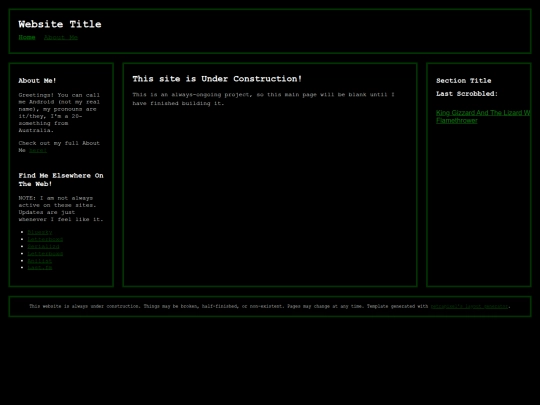Open the King Gizzard Flamethrower track link
The height and width of the screenshot is (405, 540).
tap(483, 116)
